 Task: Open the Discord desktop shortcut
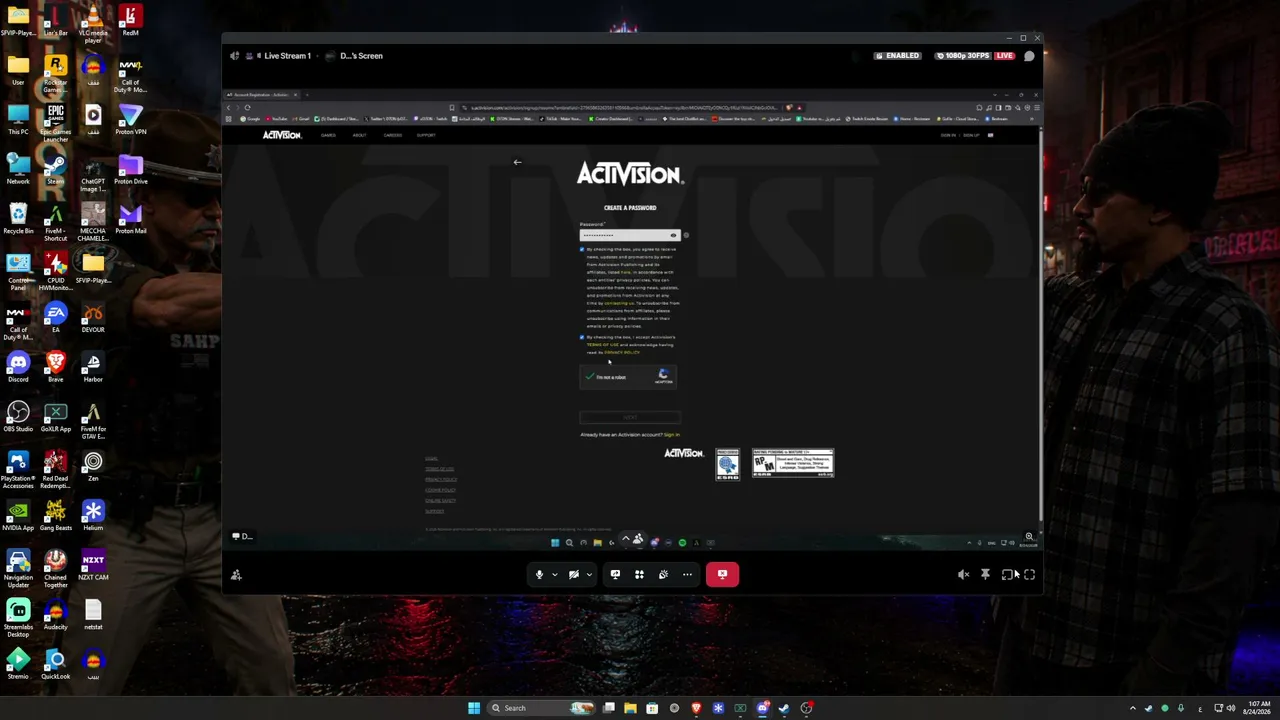point(18,367)
